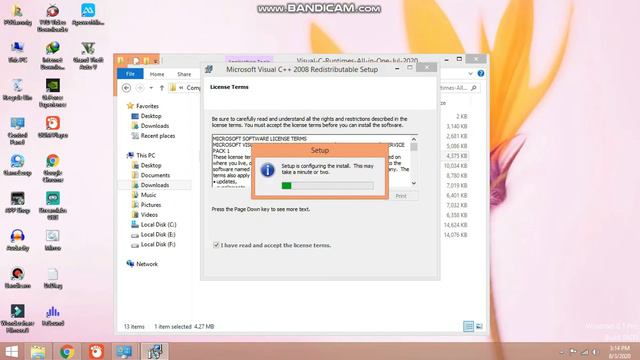Open the File tab in Explorer
The width and height of the screenshot is (640, 360).
coord(130,74)
